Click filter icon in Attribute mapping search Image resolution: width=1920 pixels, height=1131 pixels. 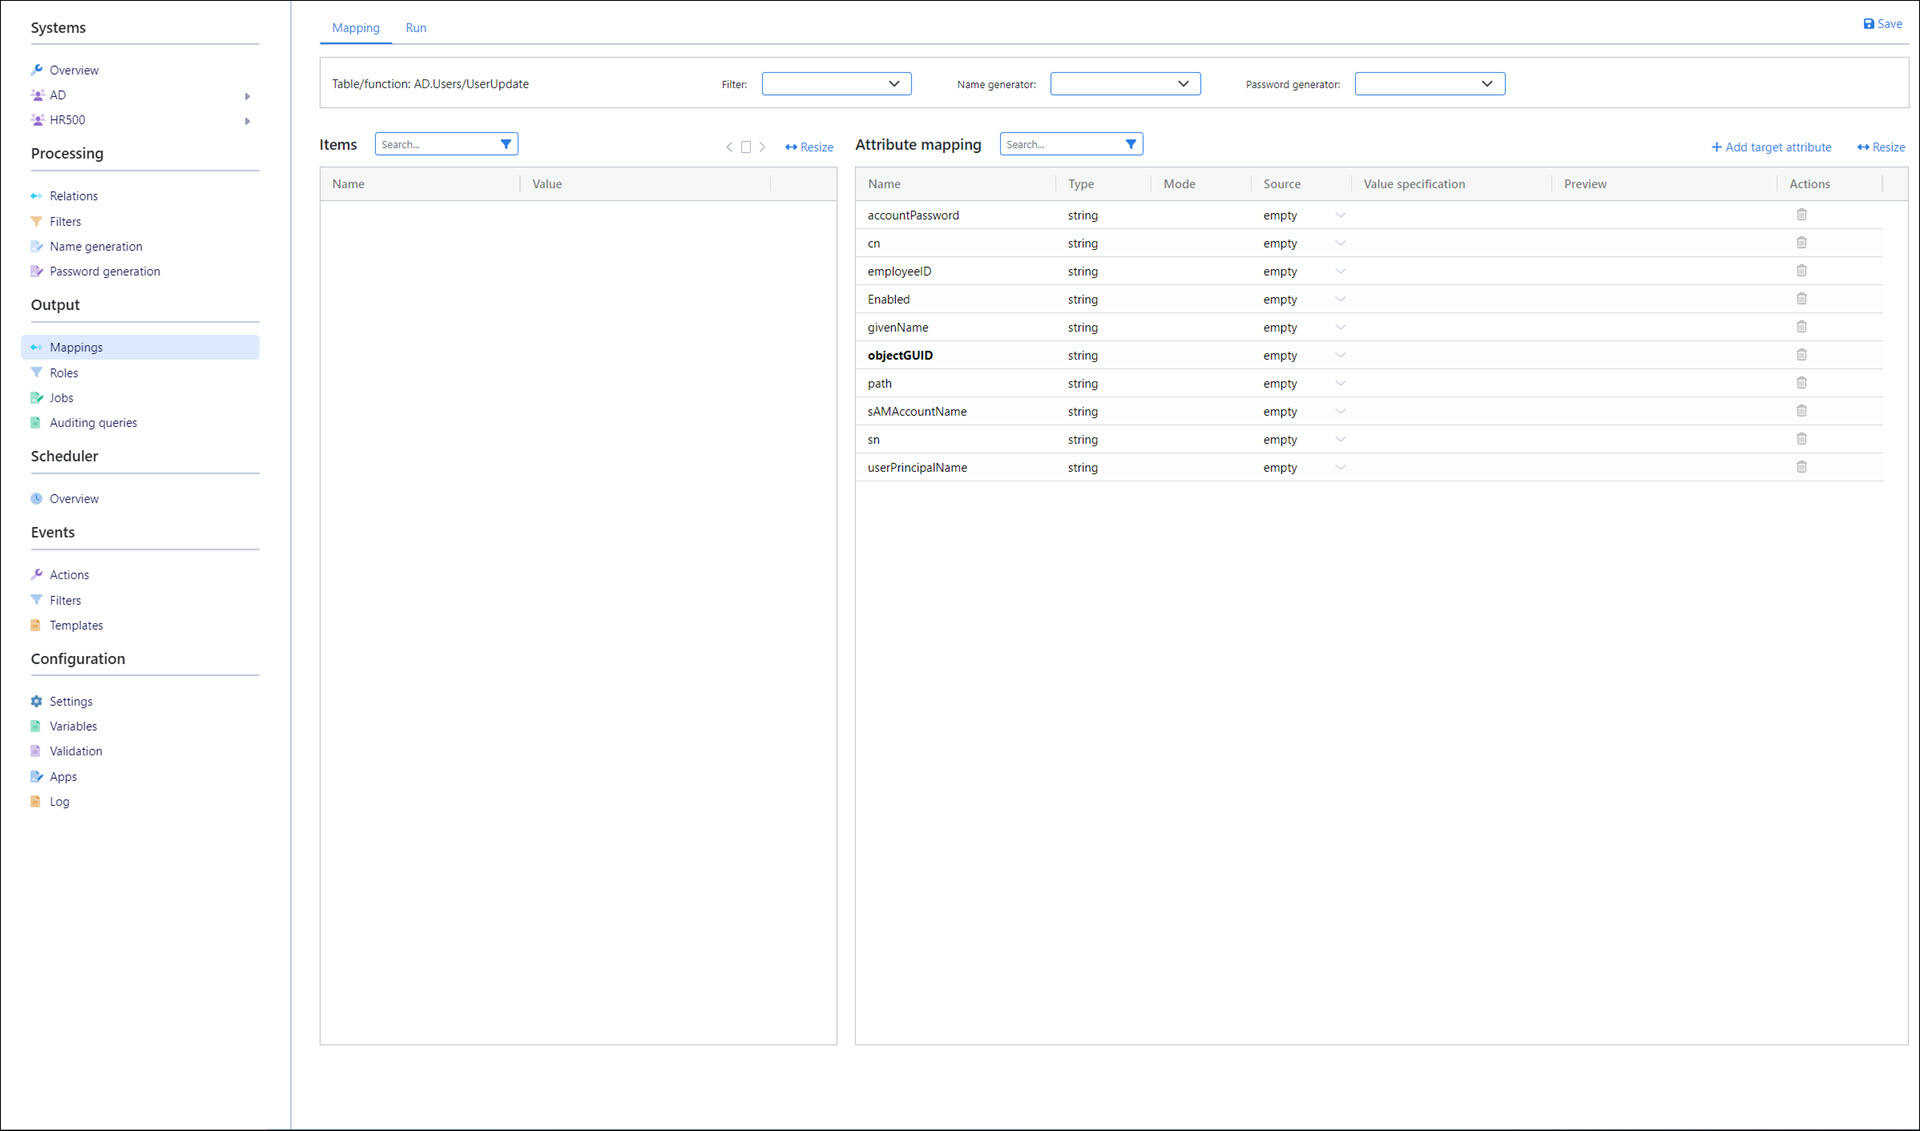(x=1130, y=144)
